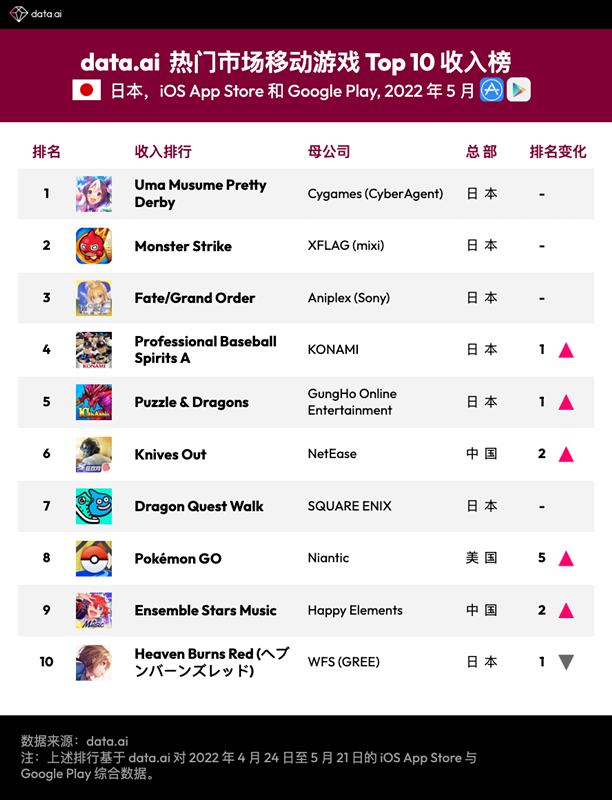Open the Uma Musume Pretty Derby game icon

94,194
